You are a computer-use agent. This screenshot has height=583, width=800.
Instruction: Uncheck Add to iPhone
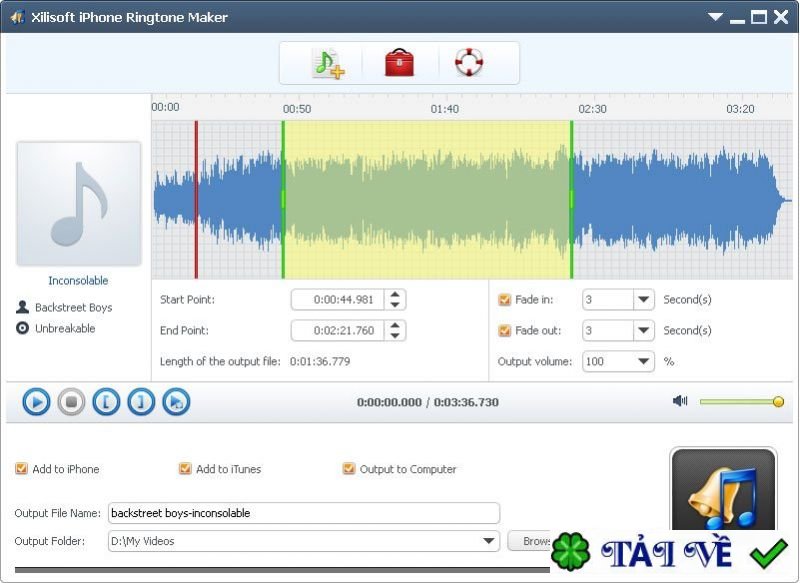click(x=21, y=469)
